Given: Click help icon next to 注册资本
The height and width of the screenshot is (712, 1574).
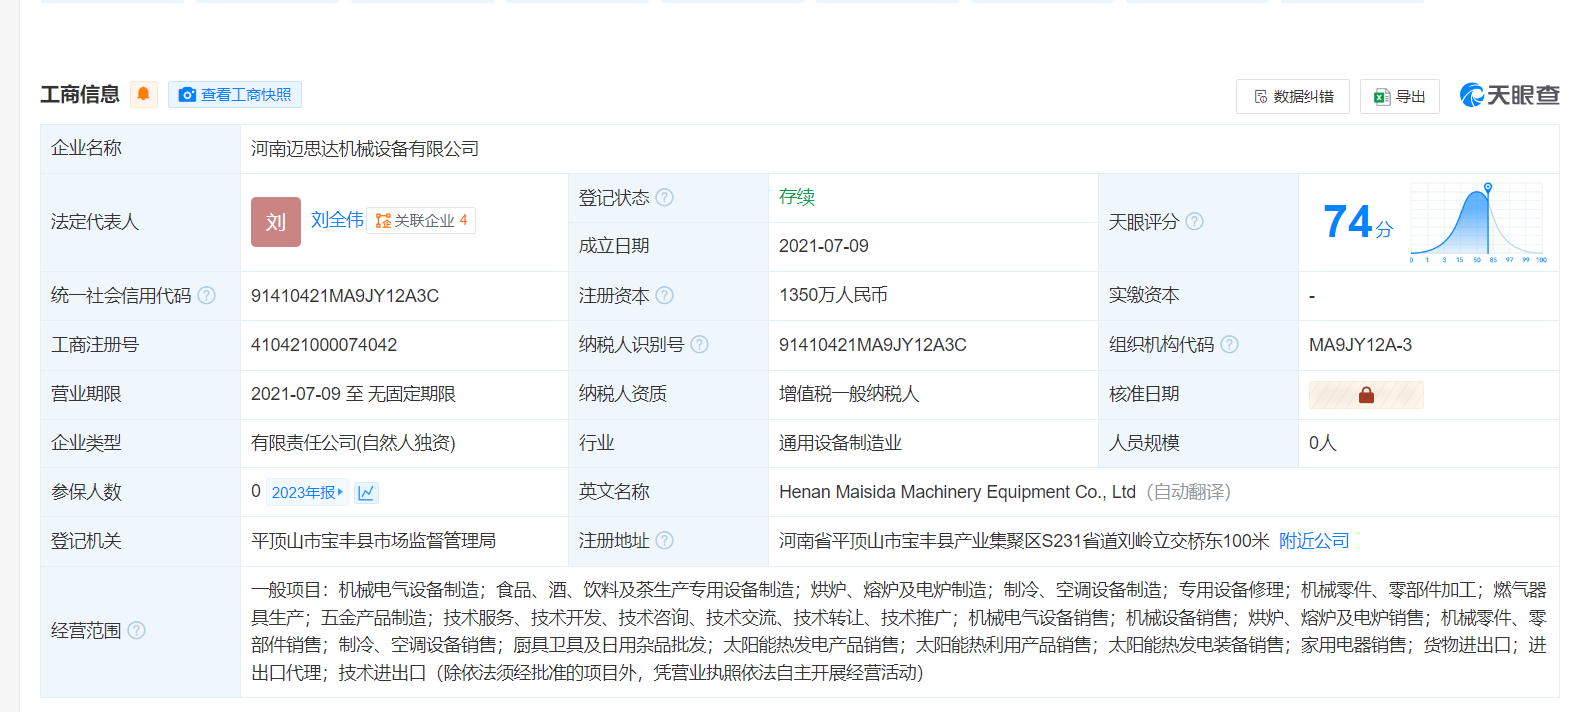Looking at the screenshot, I should coord(664,295).
